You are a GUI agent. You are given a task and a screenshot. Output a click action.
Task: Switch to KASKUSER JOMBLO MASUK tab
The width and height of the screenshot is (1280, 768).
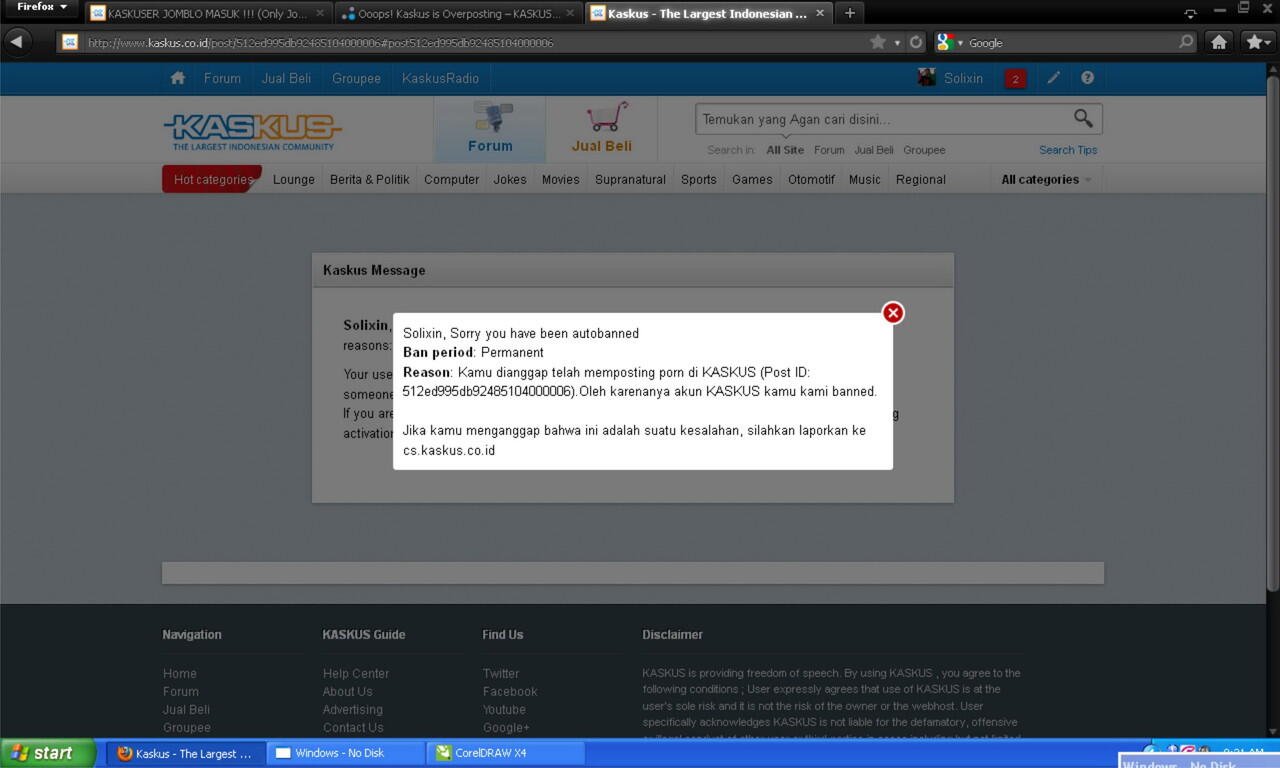pyautogui.click(x=208, y=14)
